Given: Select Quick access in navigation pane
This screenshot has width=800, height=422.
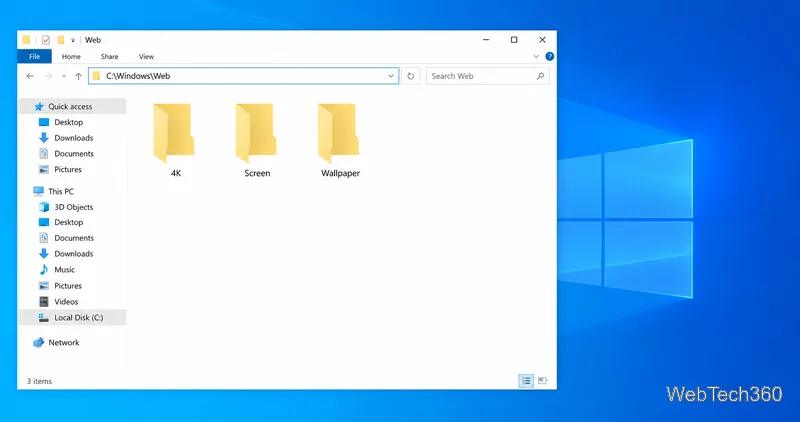Looking at the screenshot, I should 70,107.
